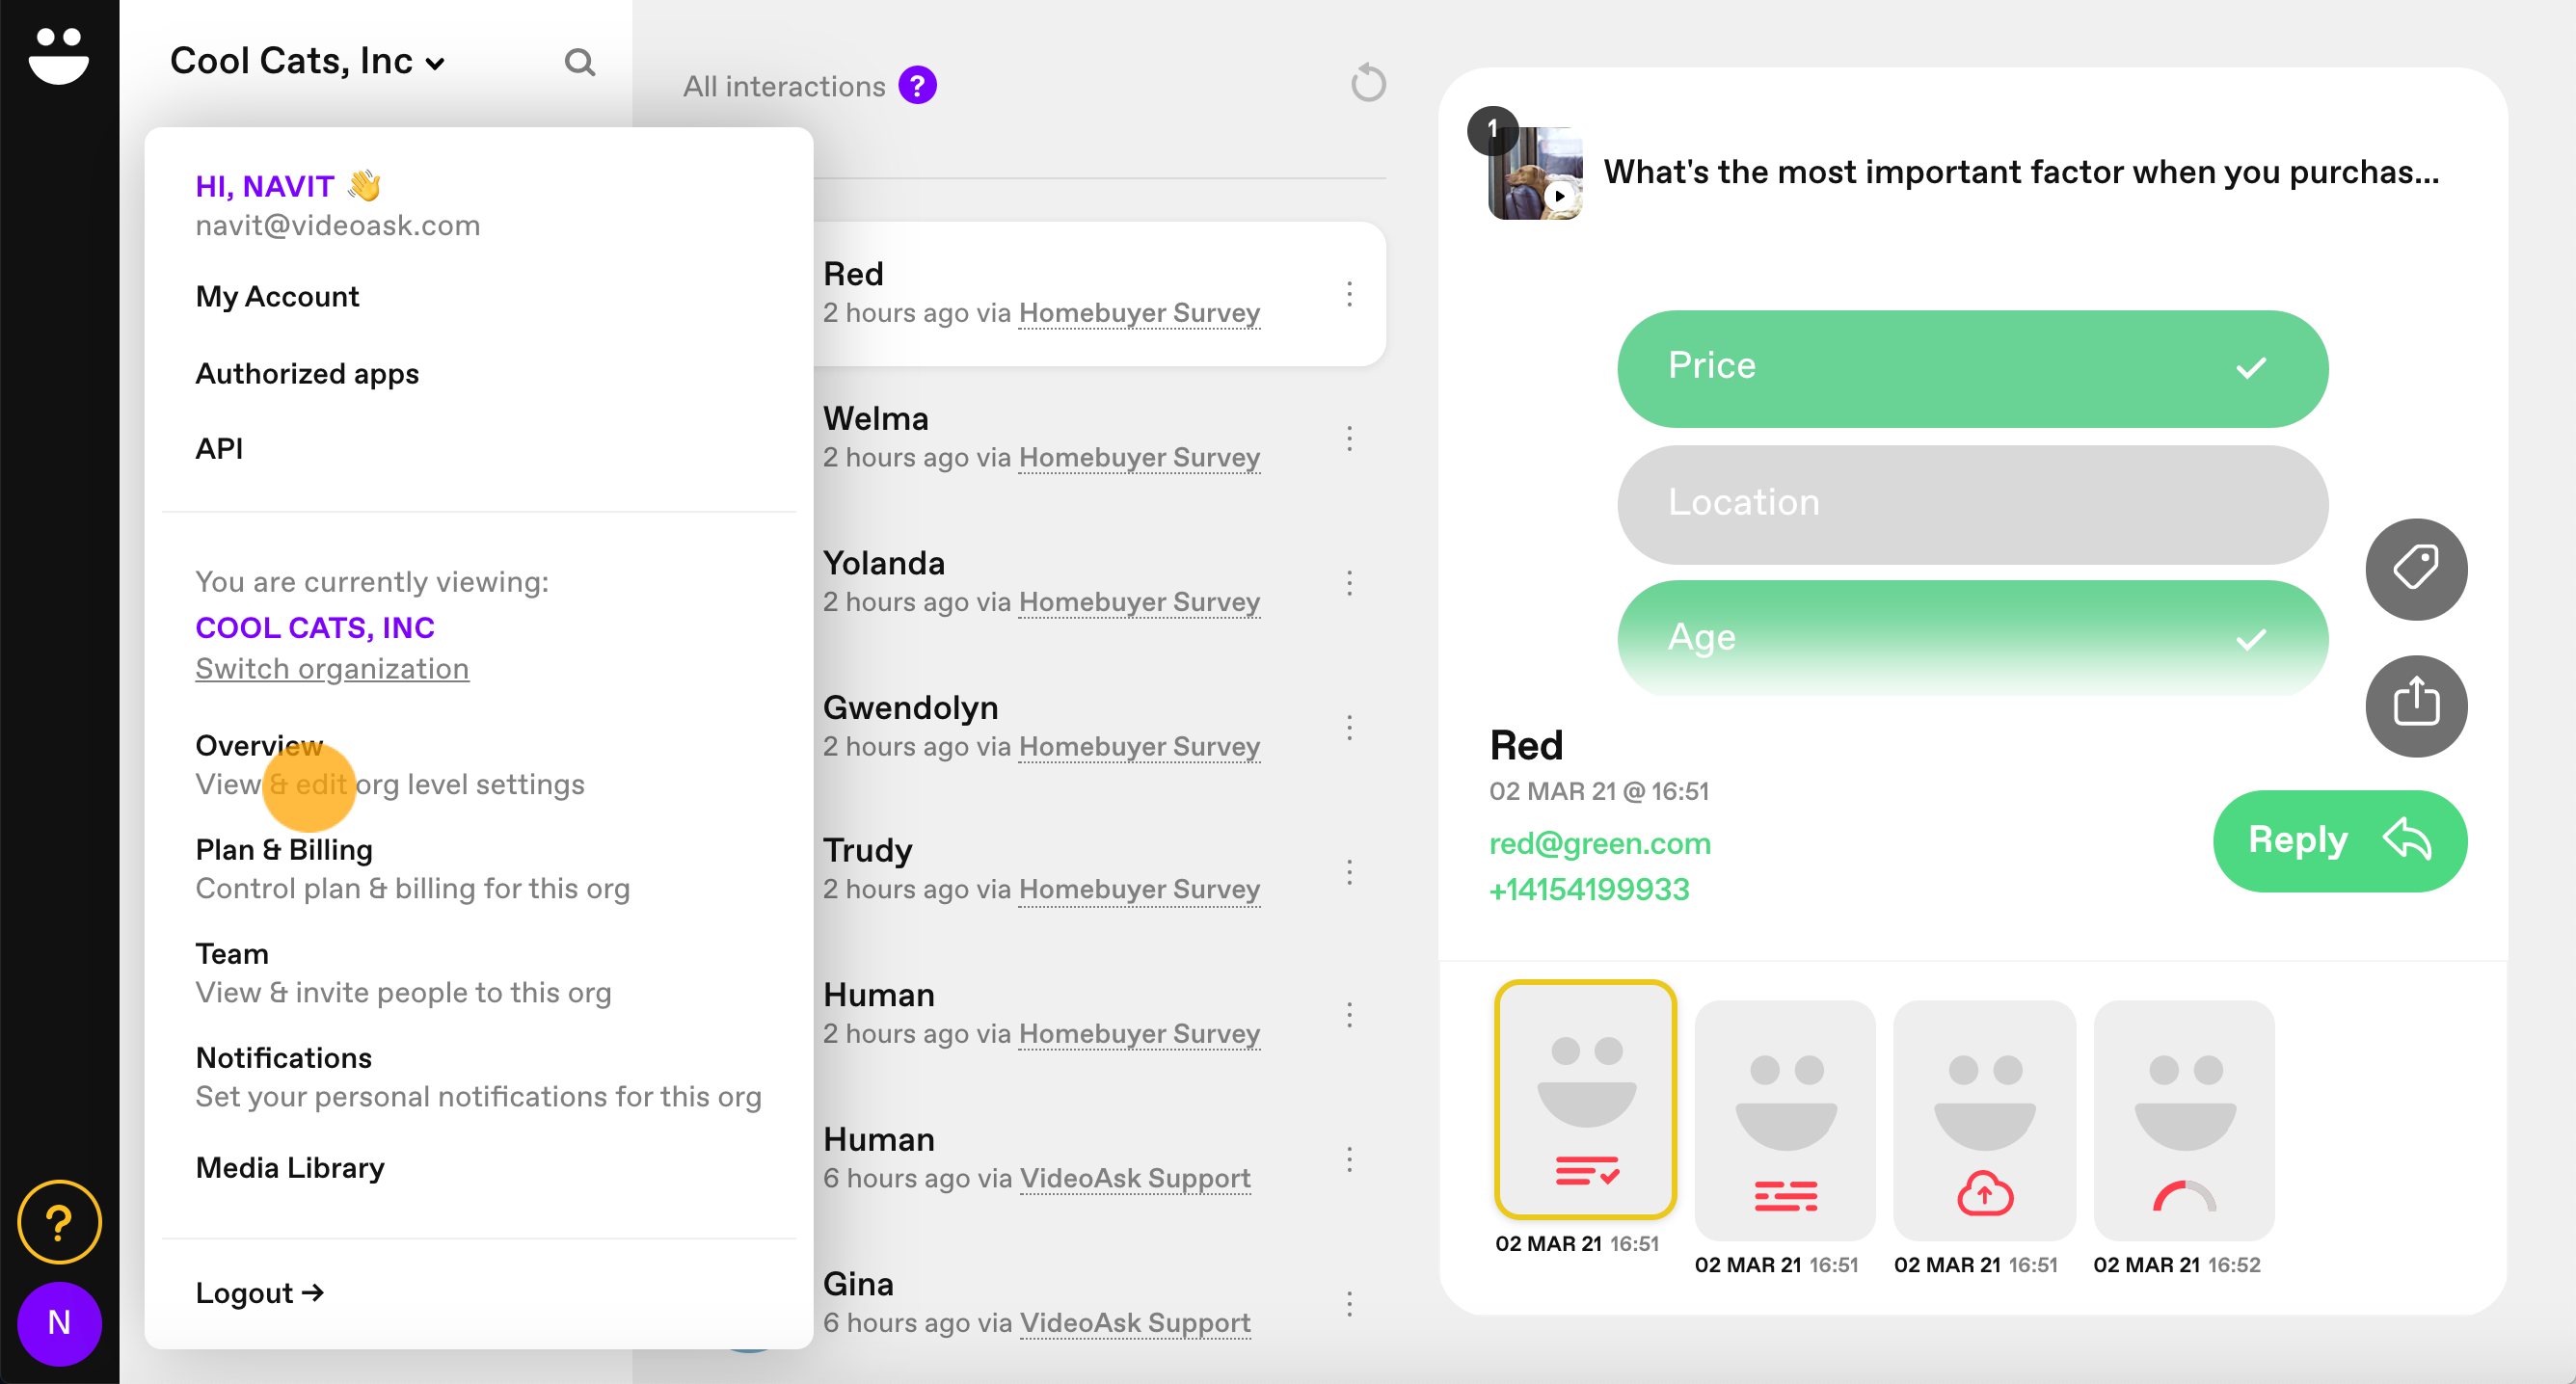Open the org Overview settings
Image resolution: width=2576 pixels, height=1384 pixels.
pyautogui.click(x=389, y=765)
